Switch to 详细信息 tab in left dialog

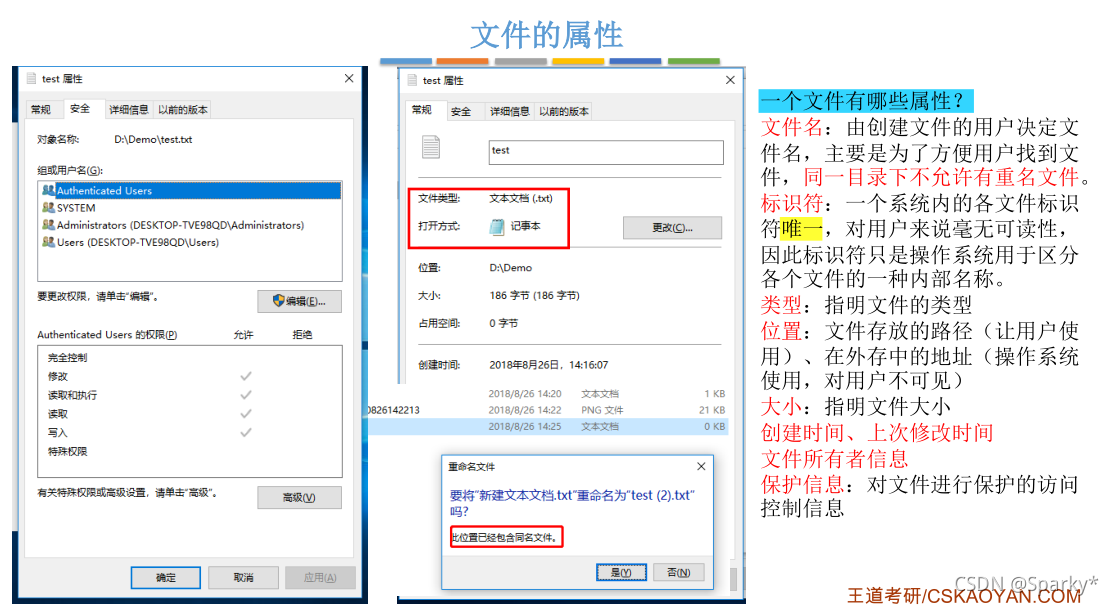(x=129, y=109)
